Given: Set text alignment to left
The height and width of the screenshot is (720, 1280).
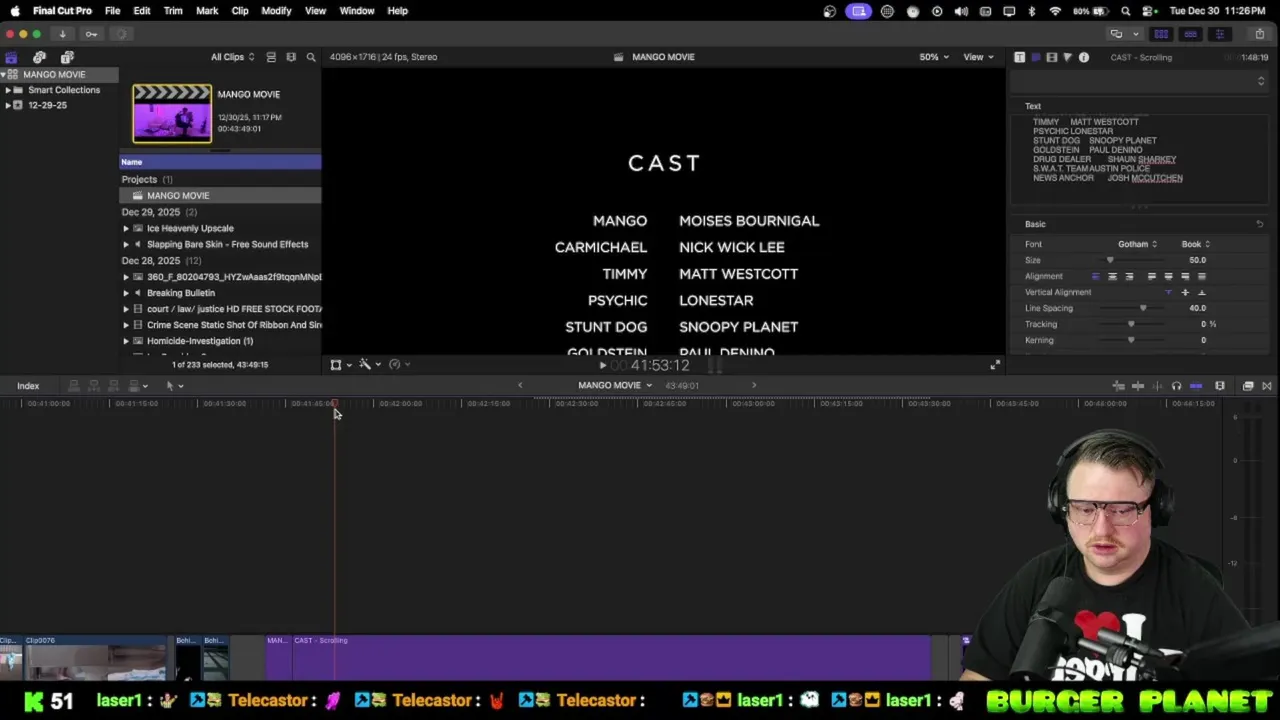Looking at the screenshot, I should [1096, 276].
